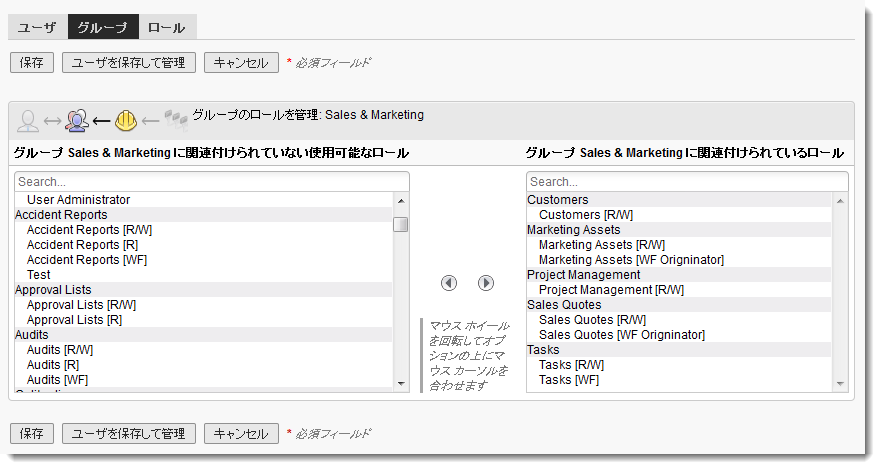Select Customers [R/W] assigned role
The image size is (880, 469).
[x=679, y=215]
